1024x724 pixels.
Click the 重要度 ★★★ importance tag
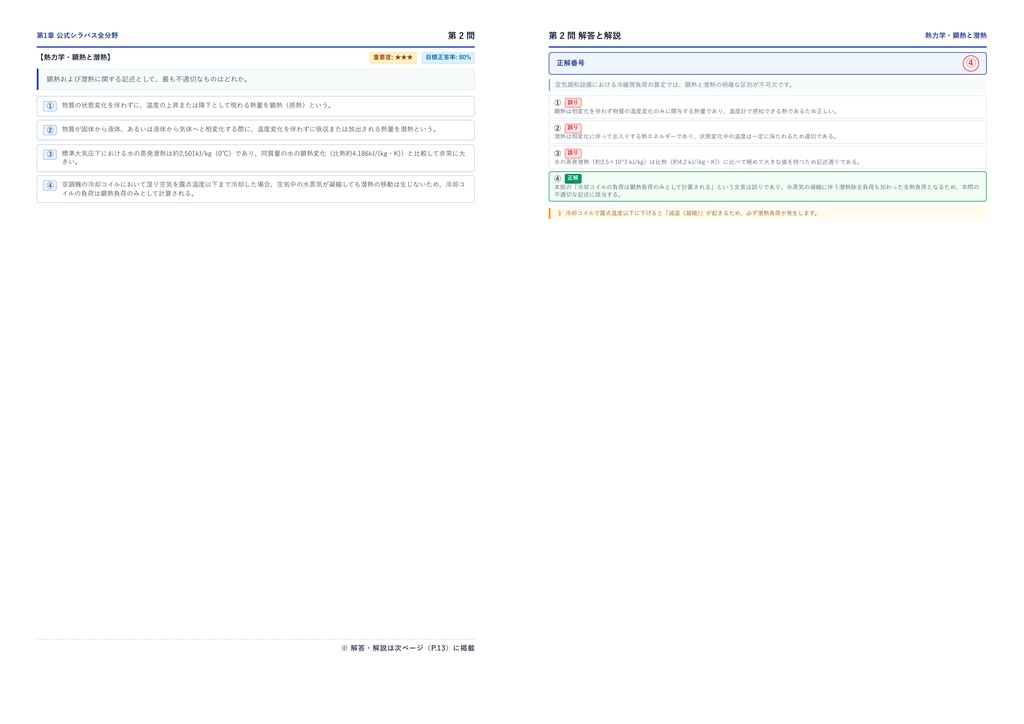click(393, 57)
